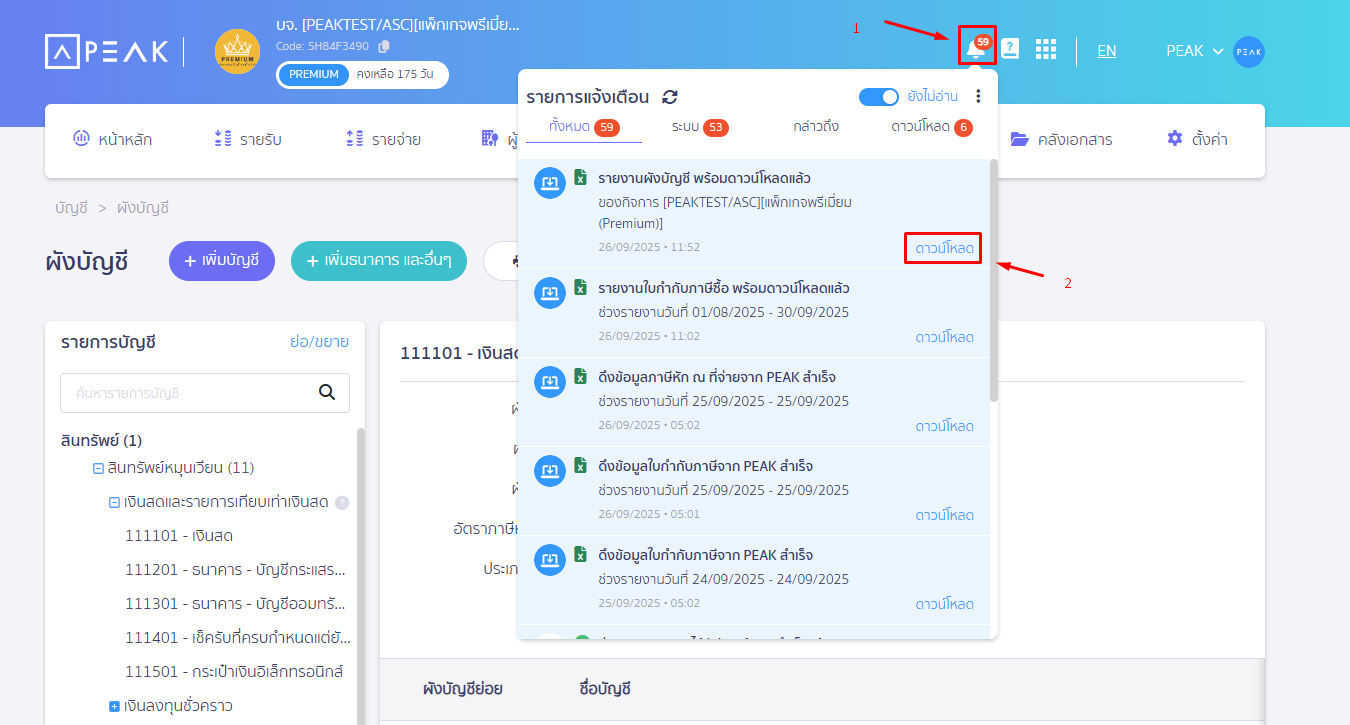1350x725 pixels.
Task: Open the apps grid icon
Action: [1045, 49]
